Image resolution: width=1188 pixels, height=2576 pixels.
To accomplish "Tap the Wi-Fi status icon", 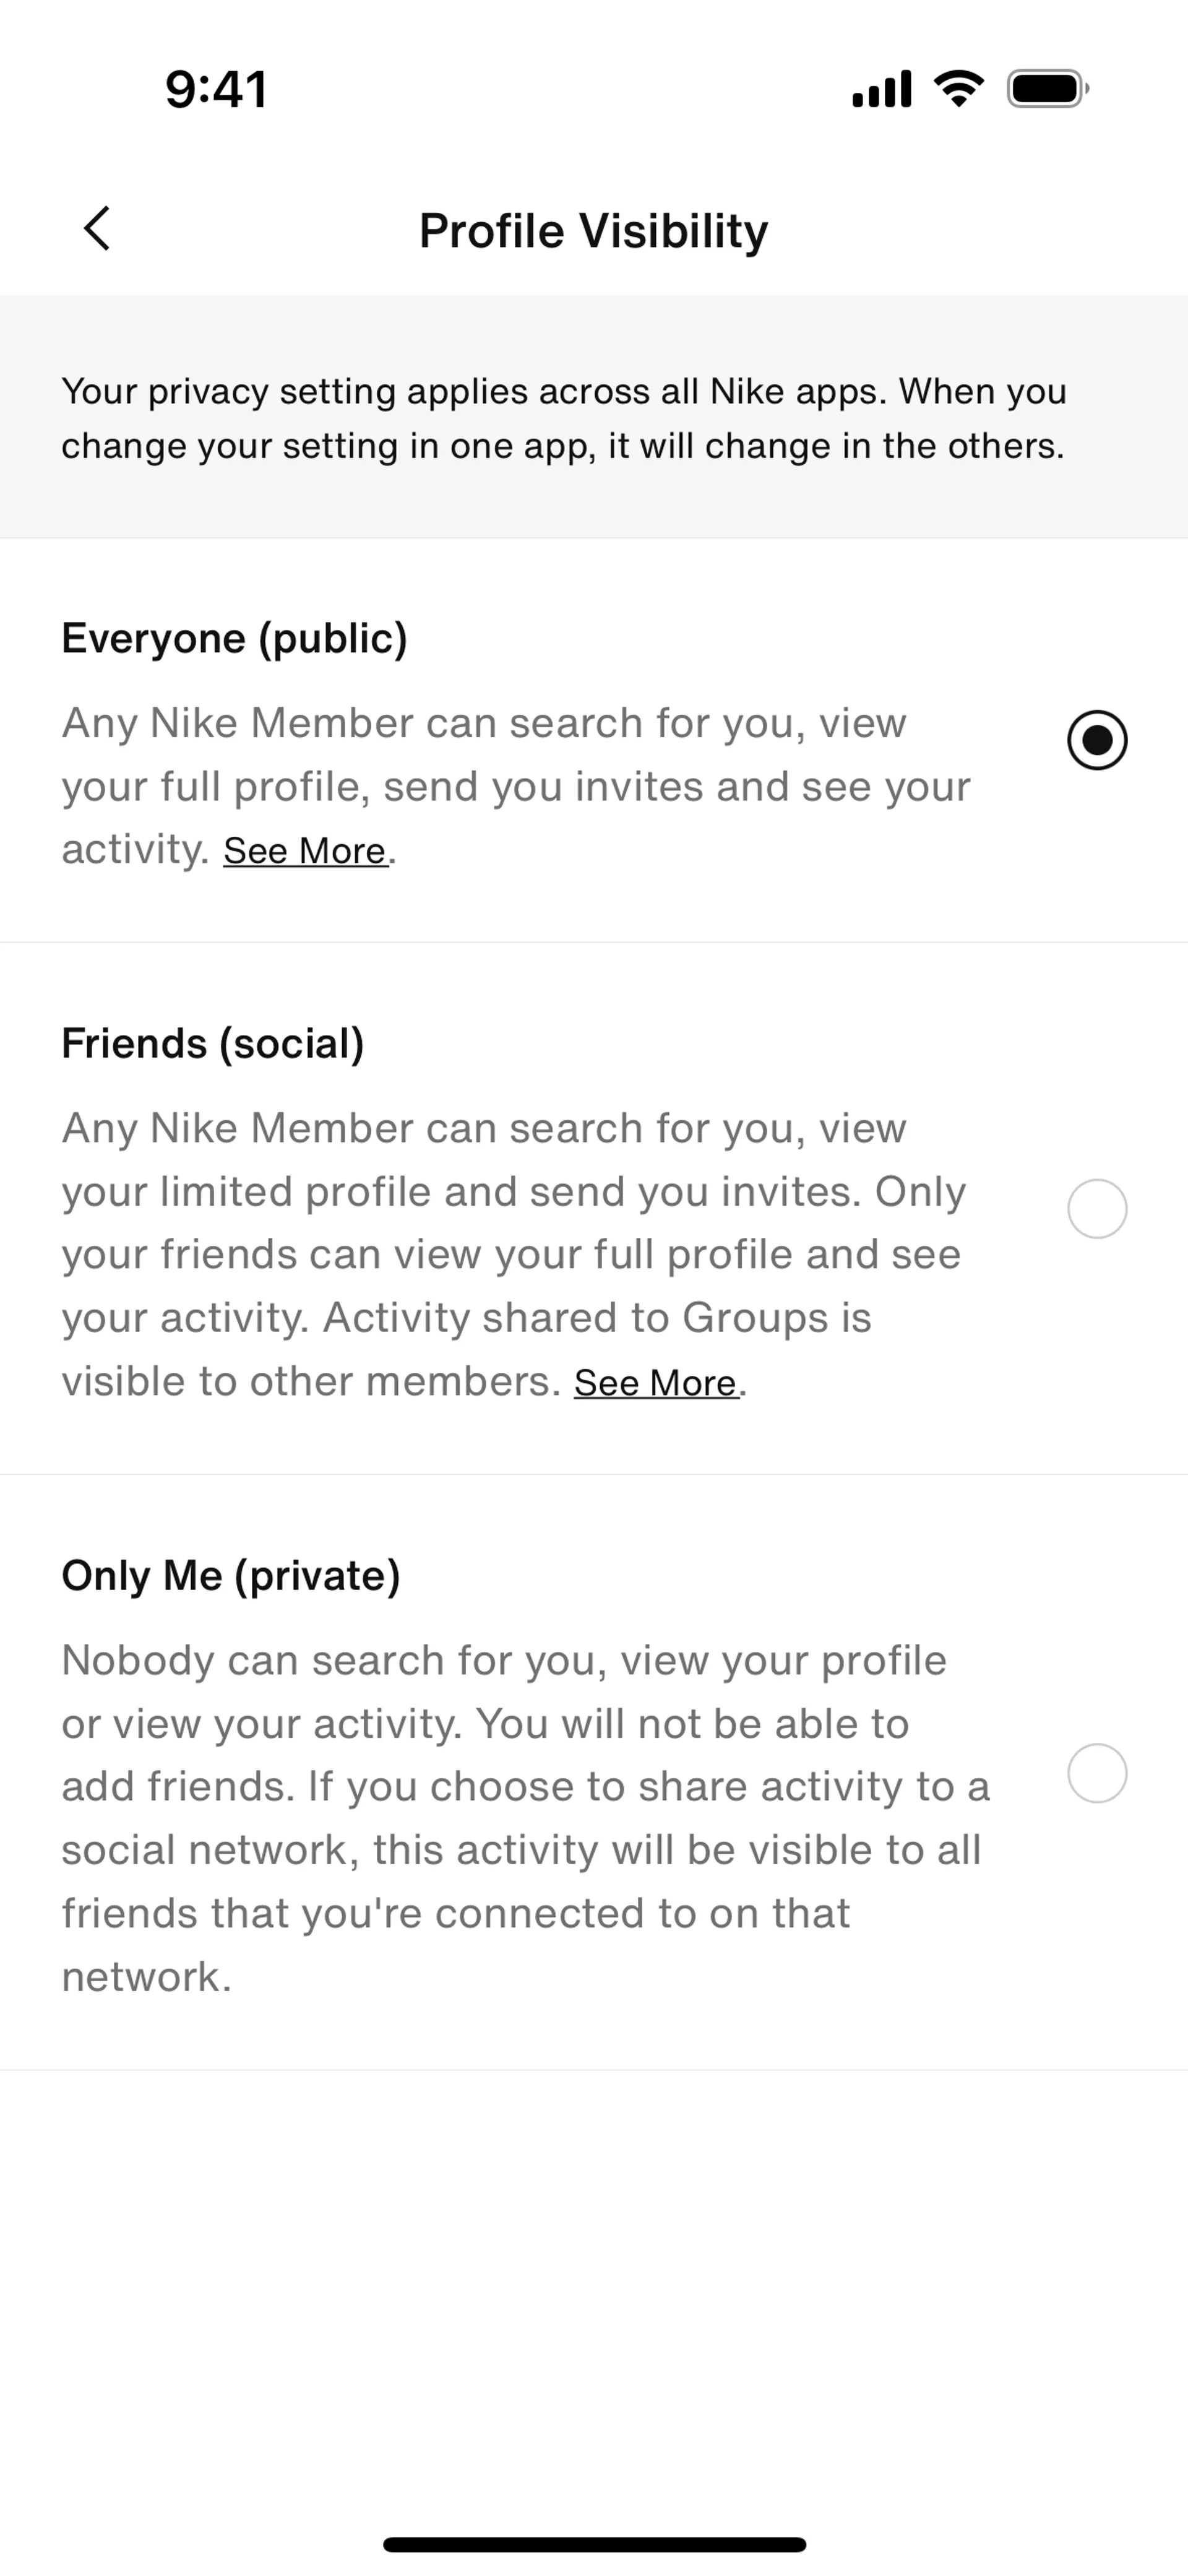I will [x=958, y=89].
